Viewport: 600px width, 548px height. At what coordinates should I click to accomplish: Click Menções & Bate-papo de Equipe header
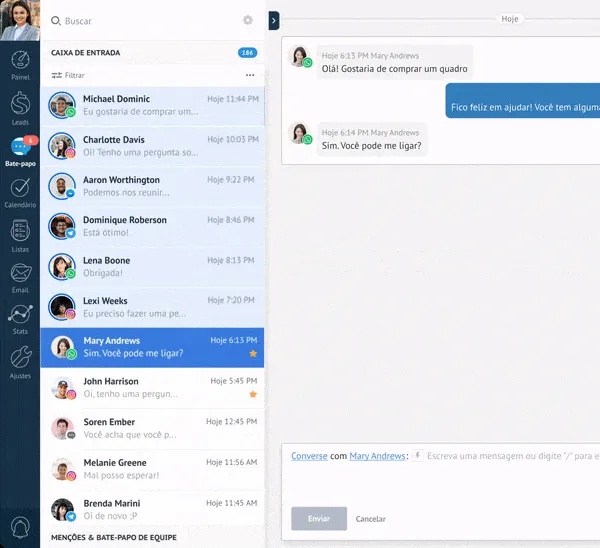[x=114, y=537]
